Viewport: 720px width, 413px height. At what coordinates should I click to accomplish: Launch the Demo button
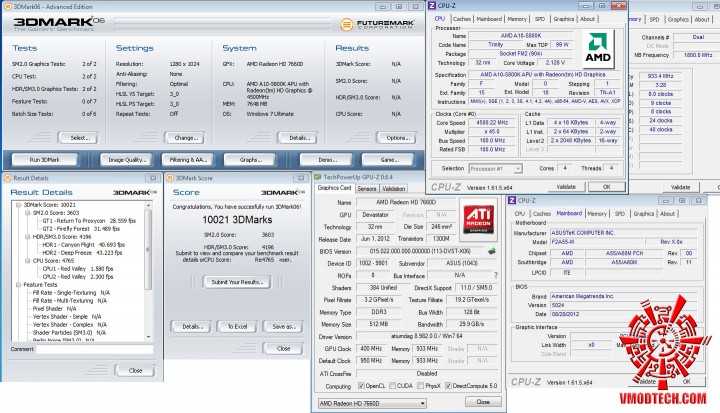click(327, 160)
